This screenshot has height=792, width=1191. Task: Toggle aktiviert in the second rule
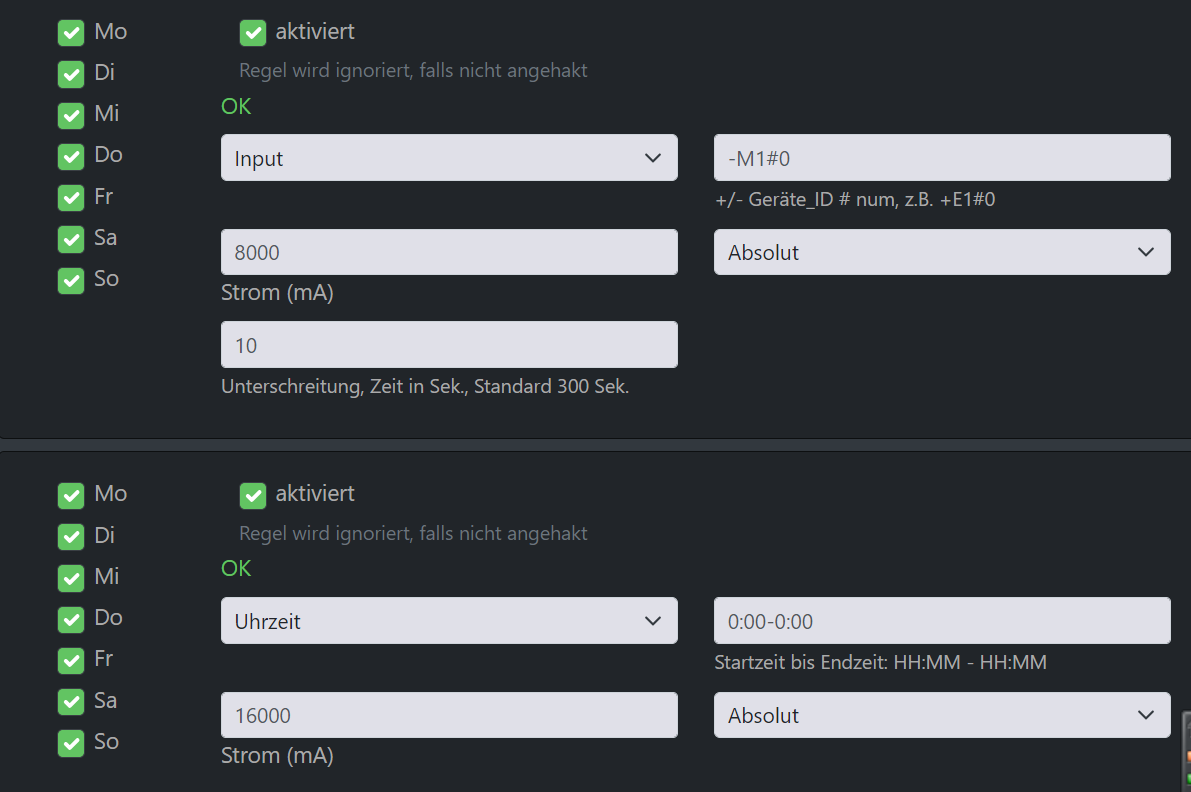click(x=253, y=494)
